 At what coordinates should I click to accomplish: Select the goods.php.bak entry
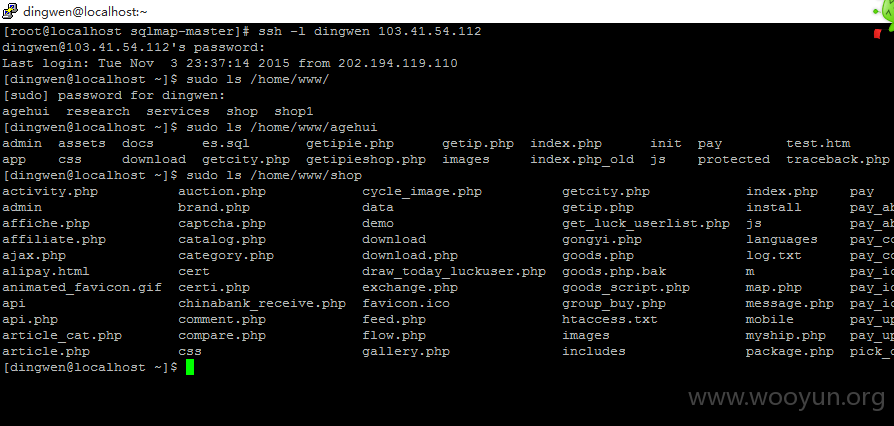614,271
